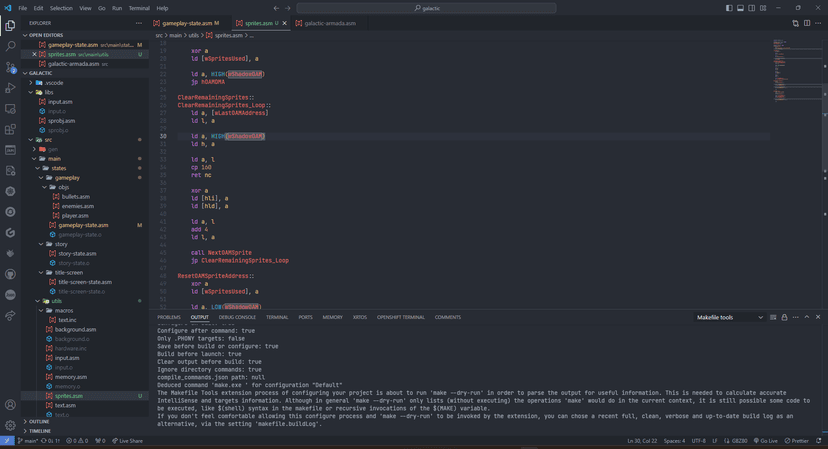Screen dimensions: 828x449
Task: Clear the output panel log
Action: [x=773, y=317]
